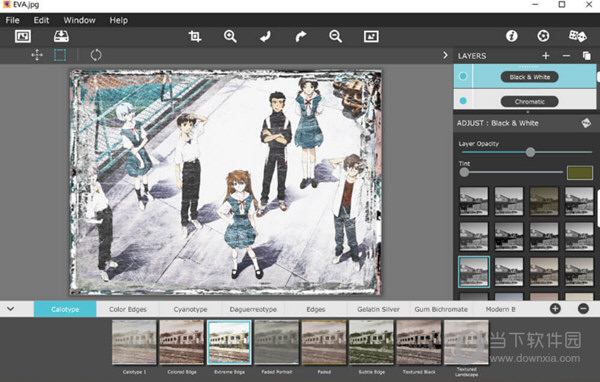Switch to the Color Edges tab
Viewport: 600px width, 382px height.
(x=128, y=309)
